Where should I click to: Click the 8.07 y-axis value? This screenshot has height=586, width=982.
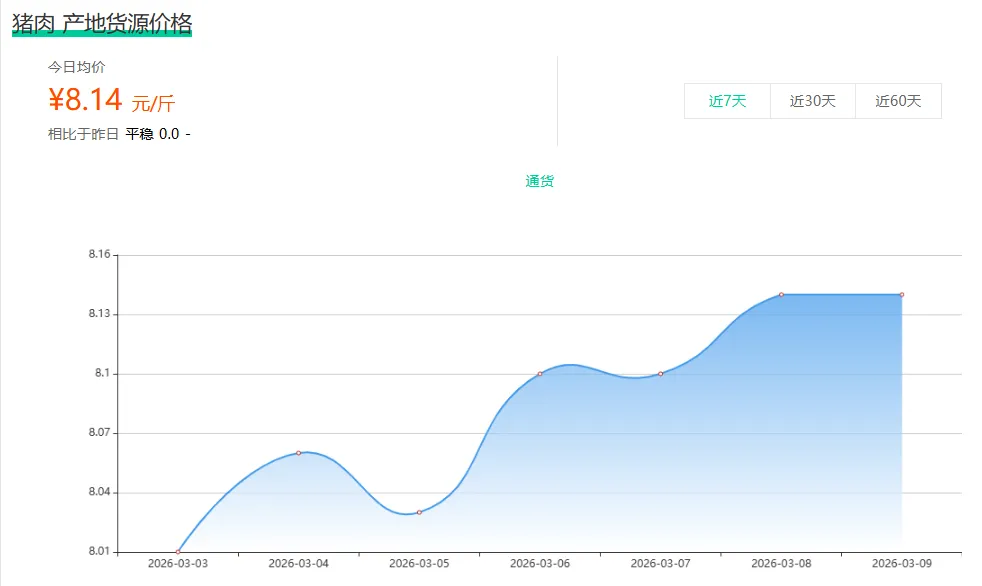(99, 433)
